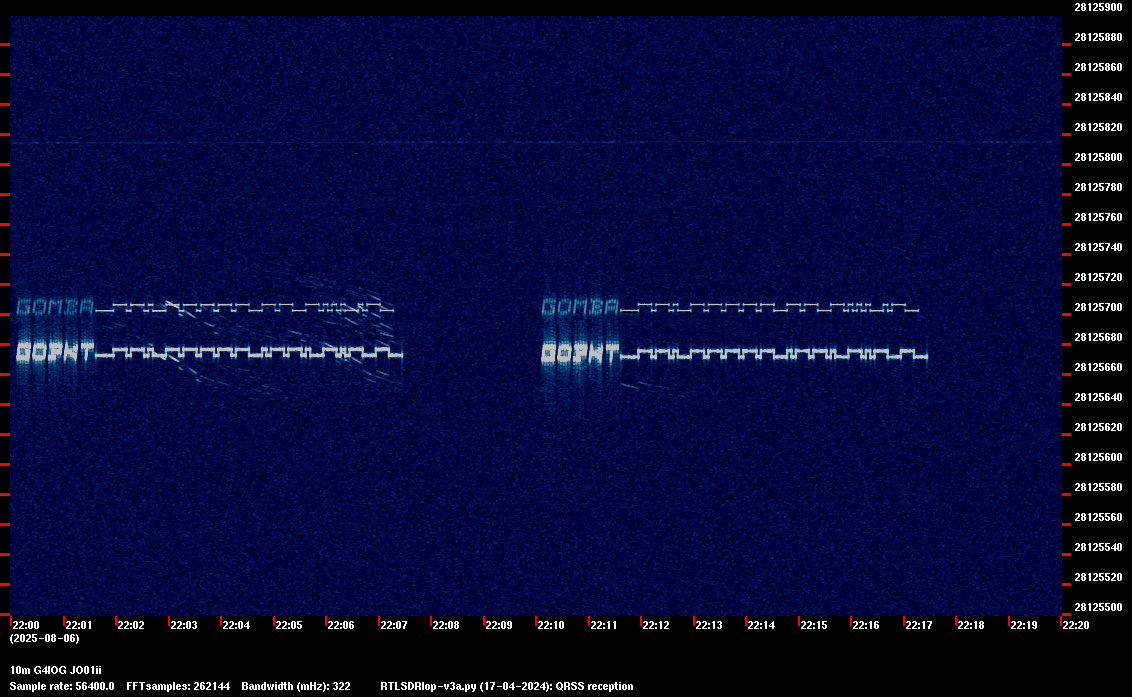Viewport: 1132px width, 697px height.
Task: Click the 22:05 time label
Action: coord(289,625)
